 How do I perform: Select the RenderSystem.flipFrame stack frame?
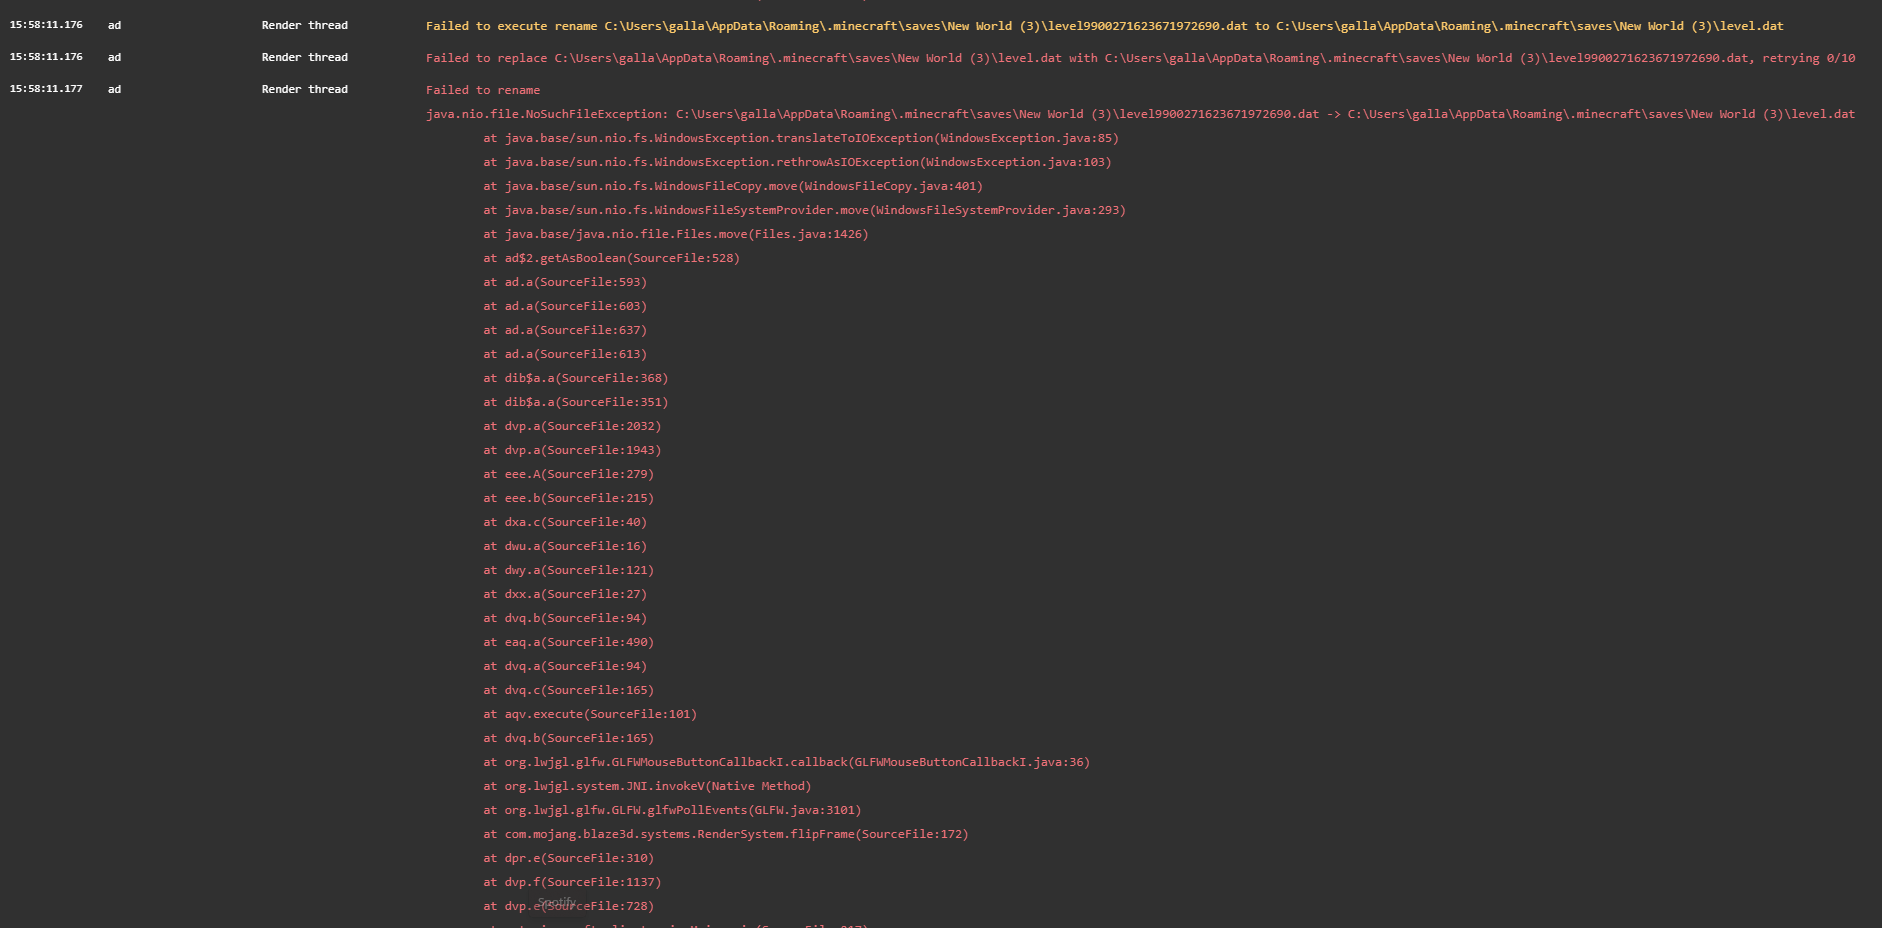click(x=726, y=834)
